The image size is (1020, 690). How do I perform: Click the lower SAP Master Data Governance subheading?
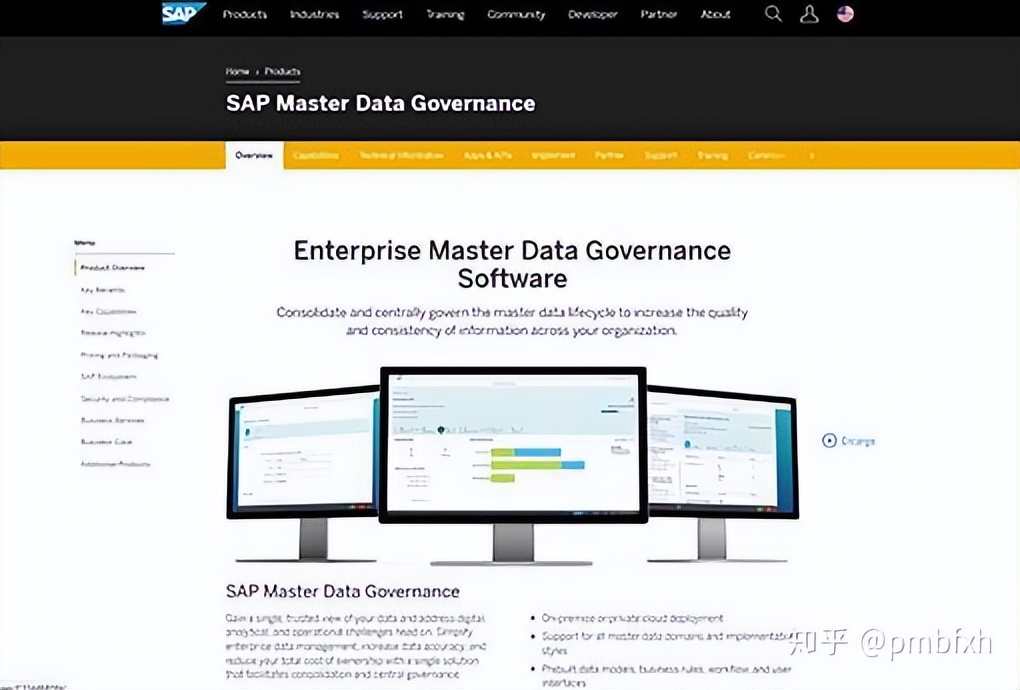[343, 591]
